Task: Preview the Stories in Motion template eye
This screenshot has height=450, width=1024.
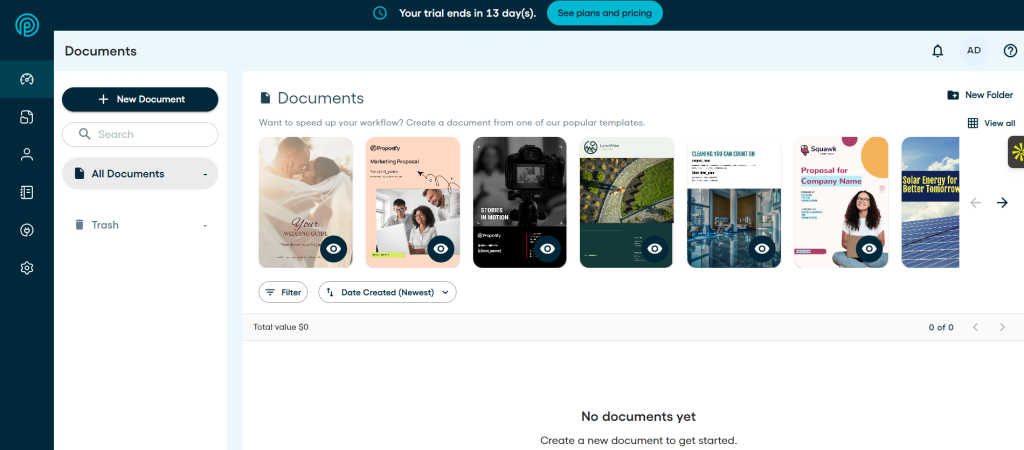Action: [548, 249]
